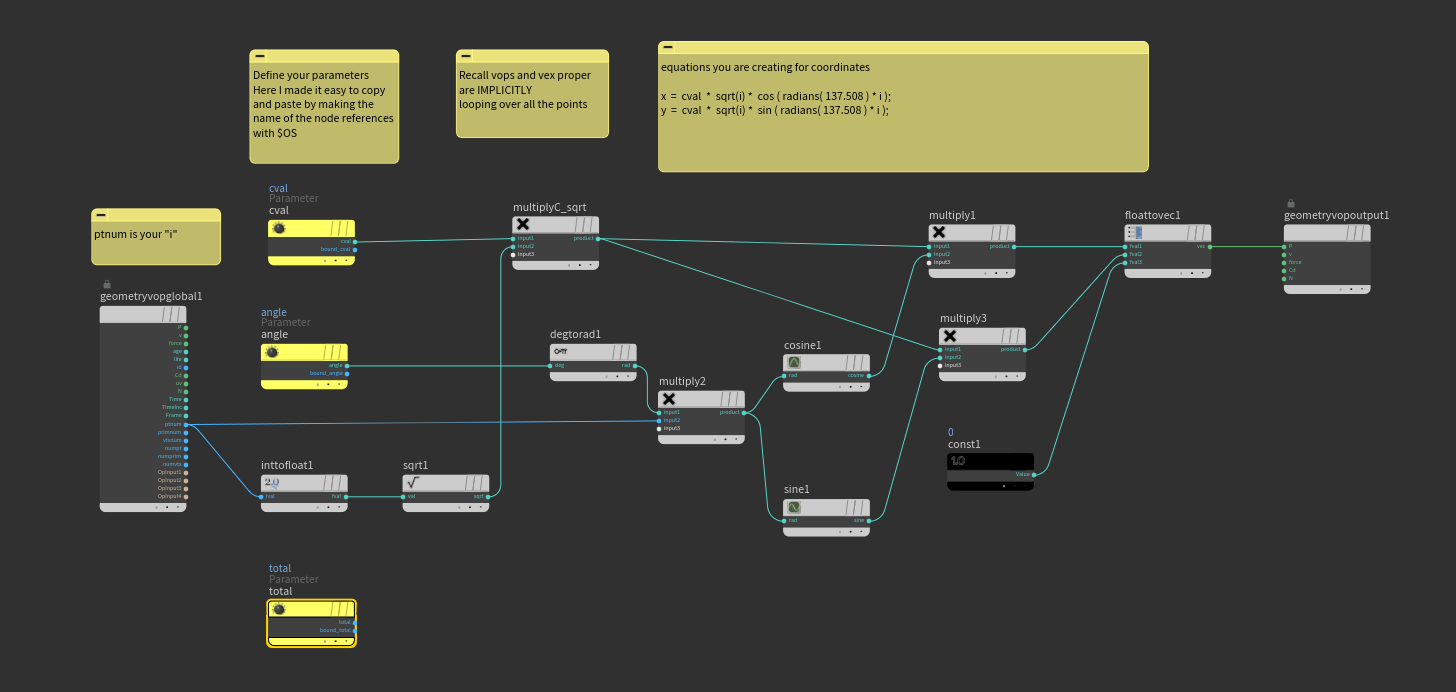This screenshot has width=1456, height=692.
Task: Toggle the lock above geometryvopglobal1
Action: click(x=107, y=284)
